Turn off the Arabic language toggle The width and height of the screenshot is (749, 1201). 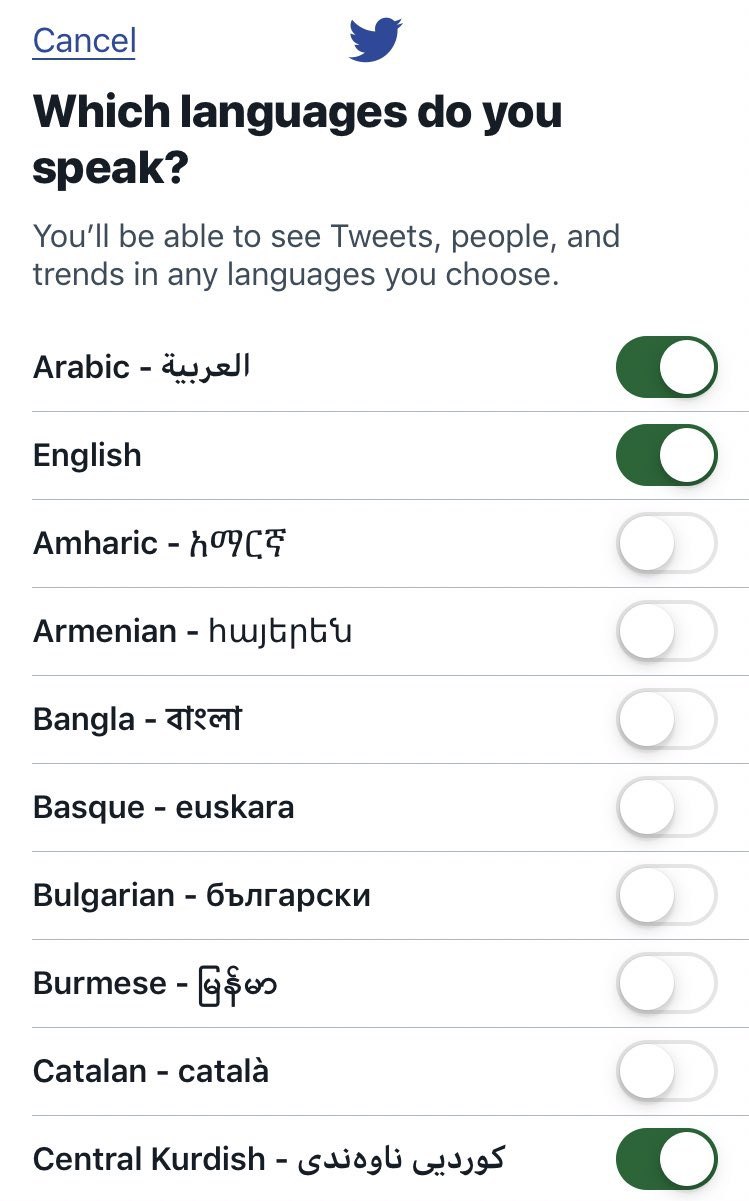coord(667,367)
